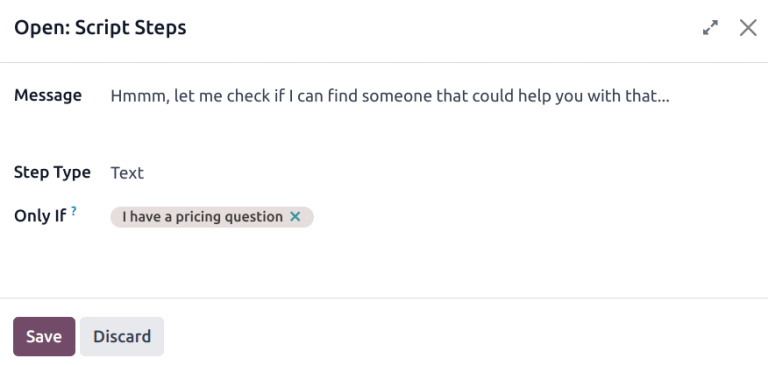Save the script step

pyautogui.click(x=44, y=337)
